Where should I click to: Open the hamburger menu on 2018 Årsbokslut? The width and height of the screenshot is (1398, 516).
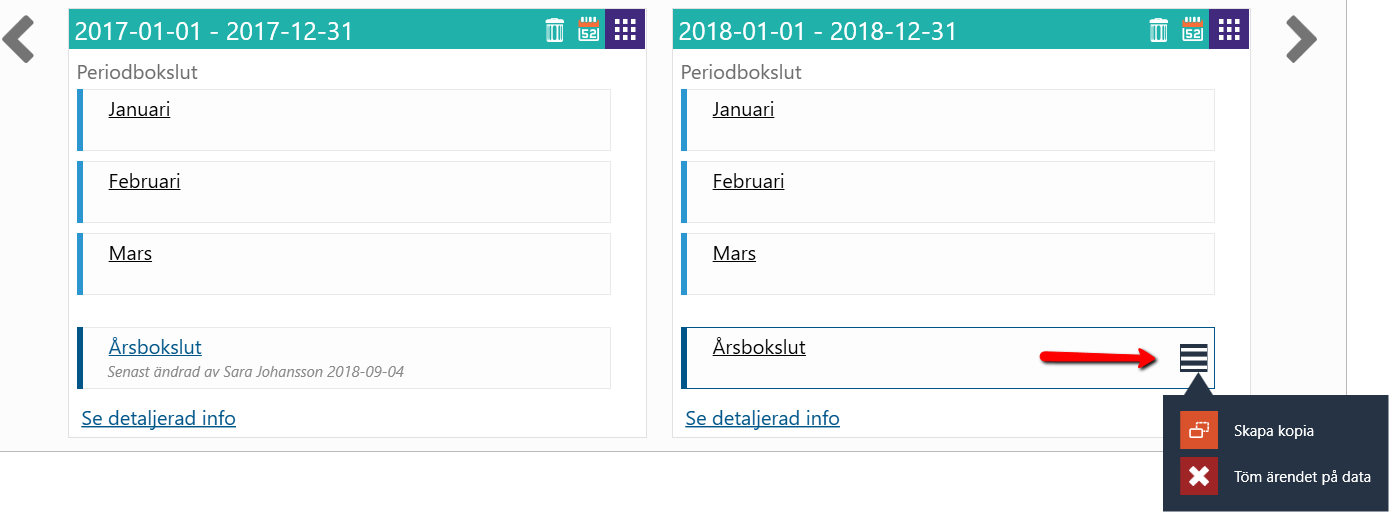click(x=1194, y=358)
